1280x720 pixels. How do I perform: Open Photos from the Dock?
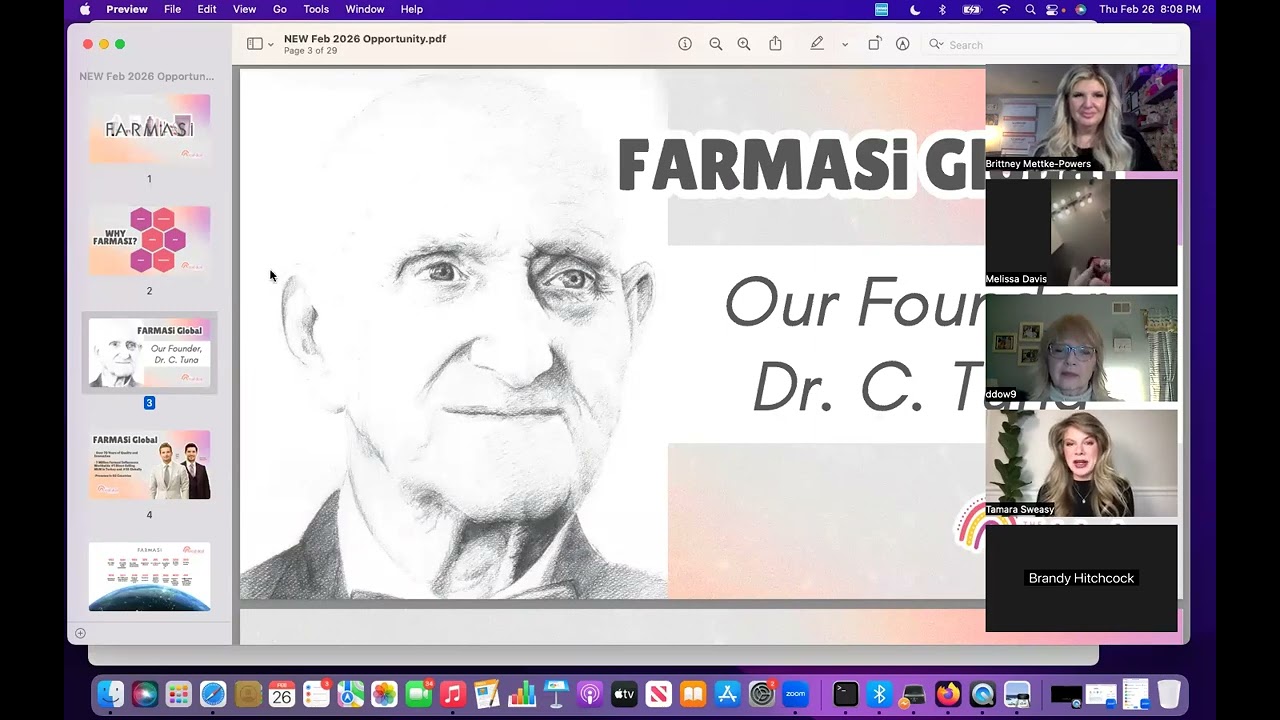(384, 694)
